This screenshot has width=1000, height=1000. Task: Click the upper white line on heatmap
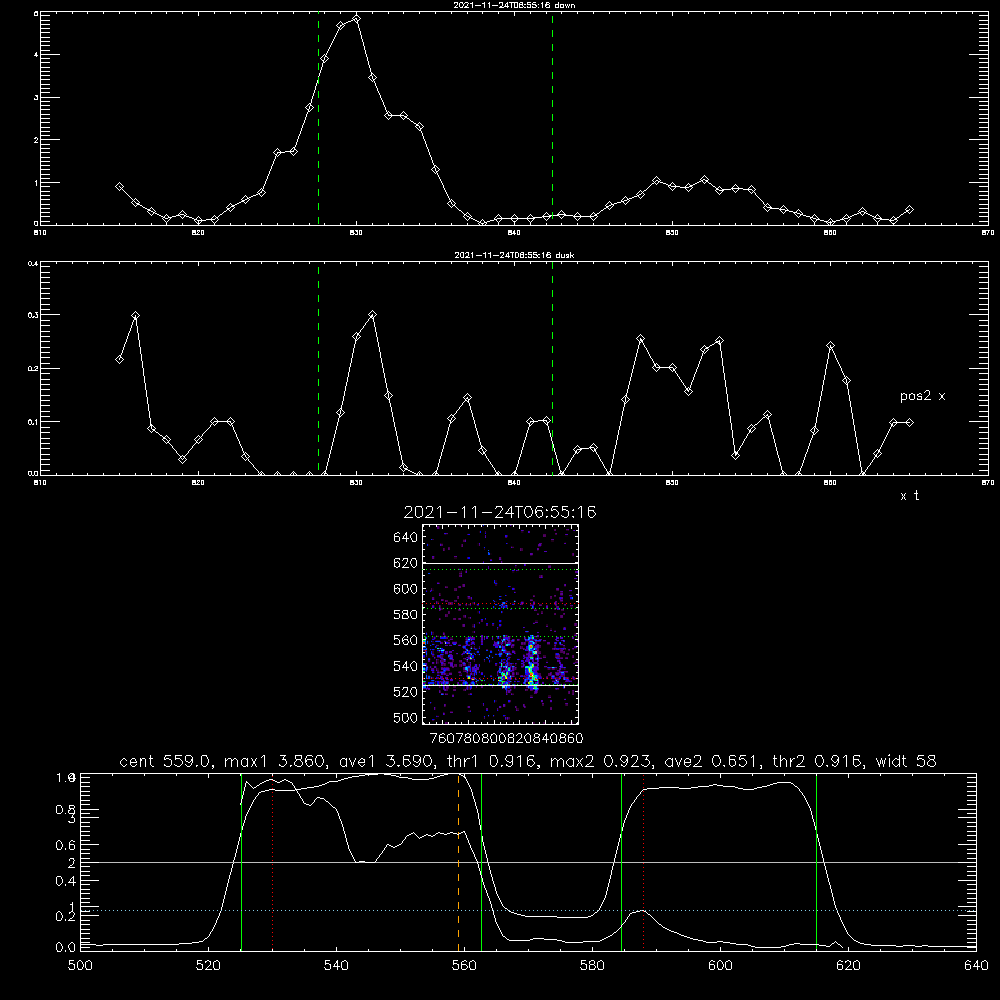coord(500,564)
